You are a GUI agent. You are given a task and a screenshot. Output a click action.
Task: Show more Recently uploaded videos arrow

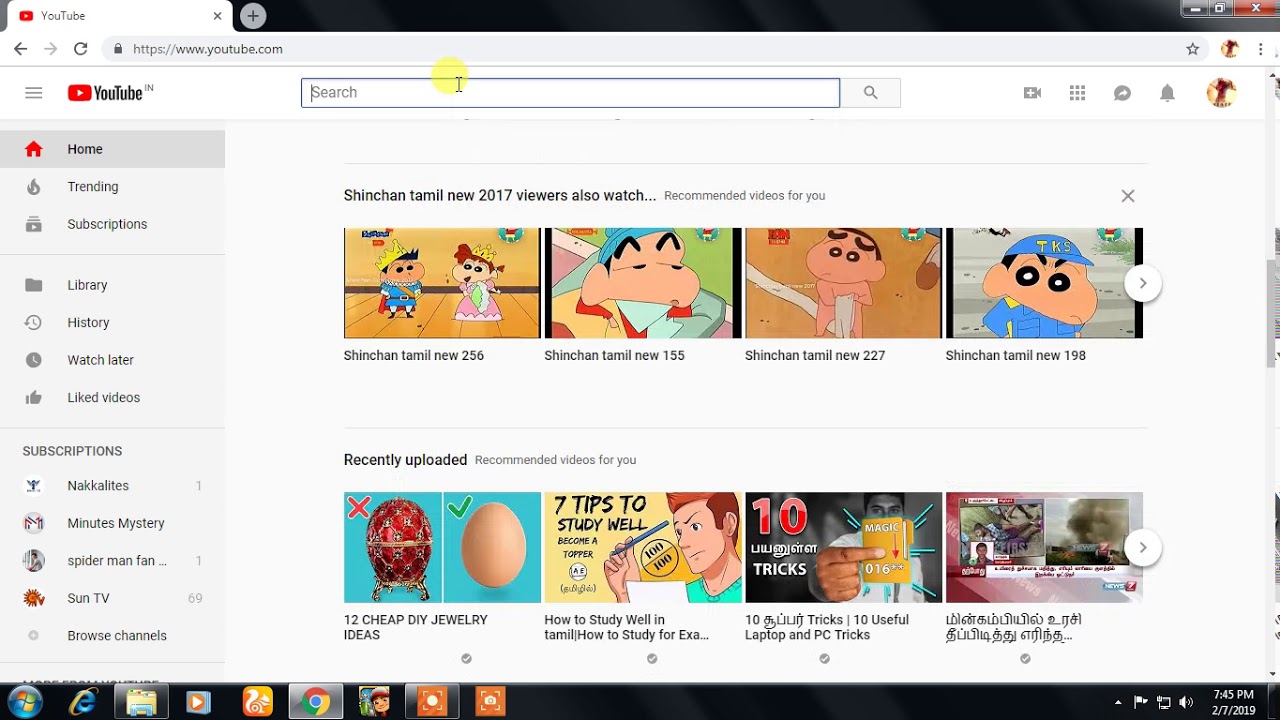click(1142, 547)
